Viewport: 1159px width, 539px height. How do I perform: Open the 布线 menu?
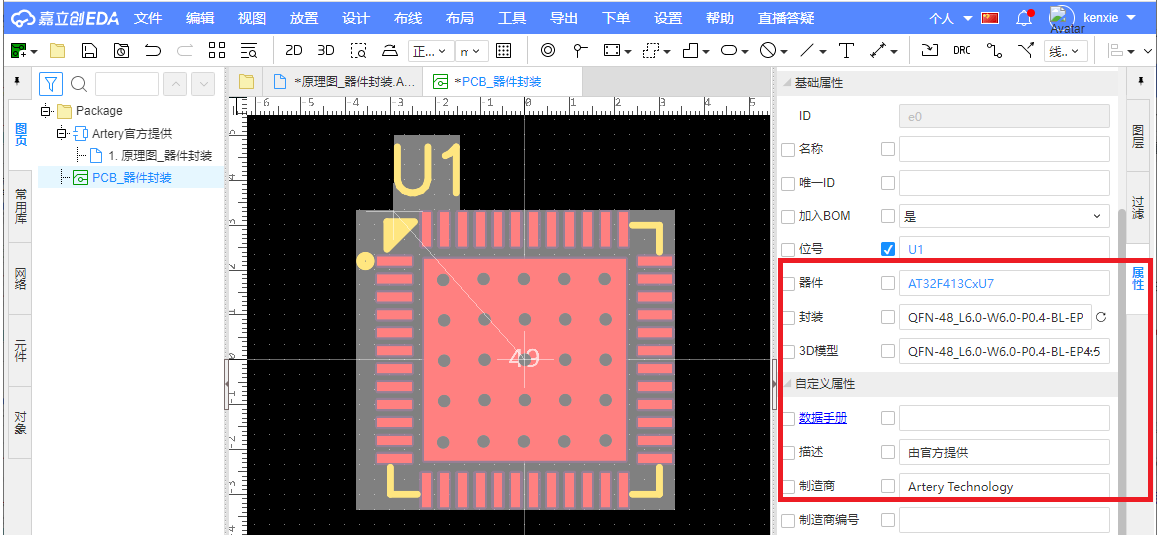point(408,18)
